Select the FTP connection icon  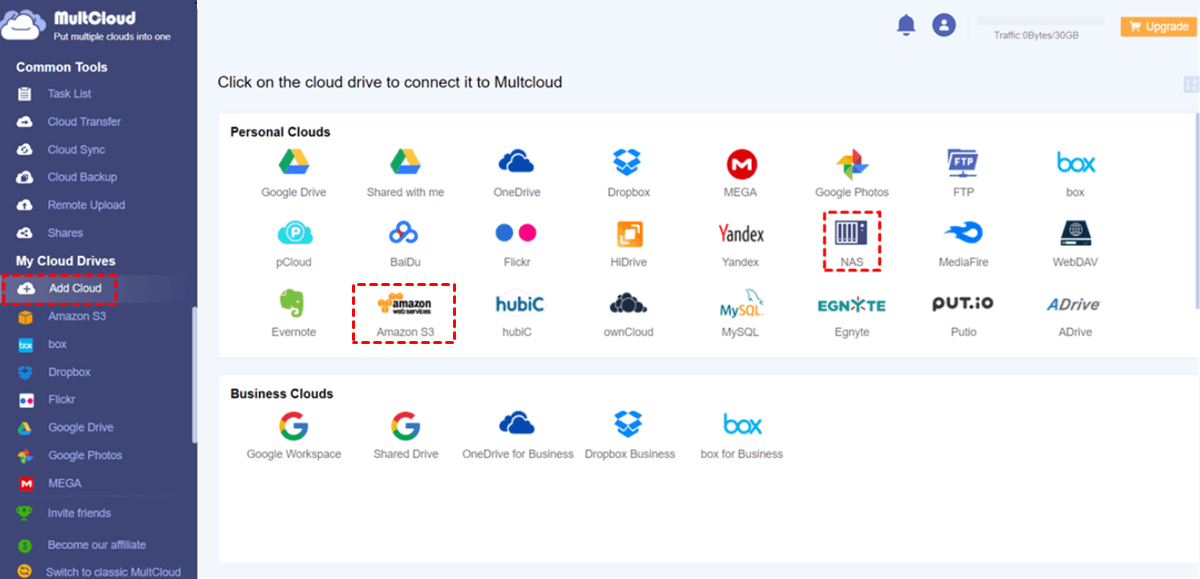pos(963,172)
